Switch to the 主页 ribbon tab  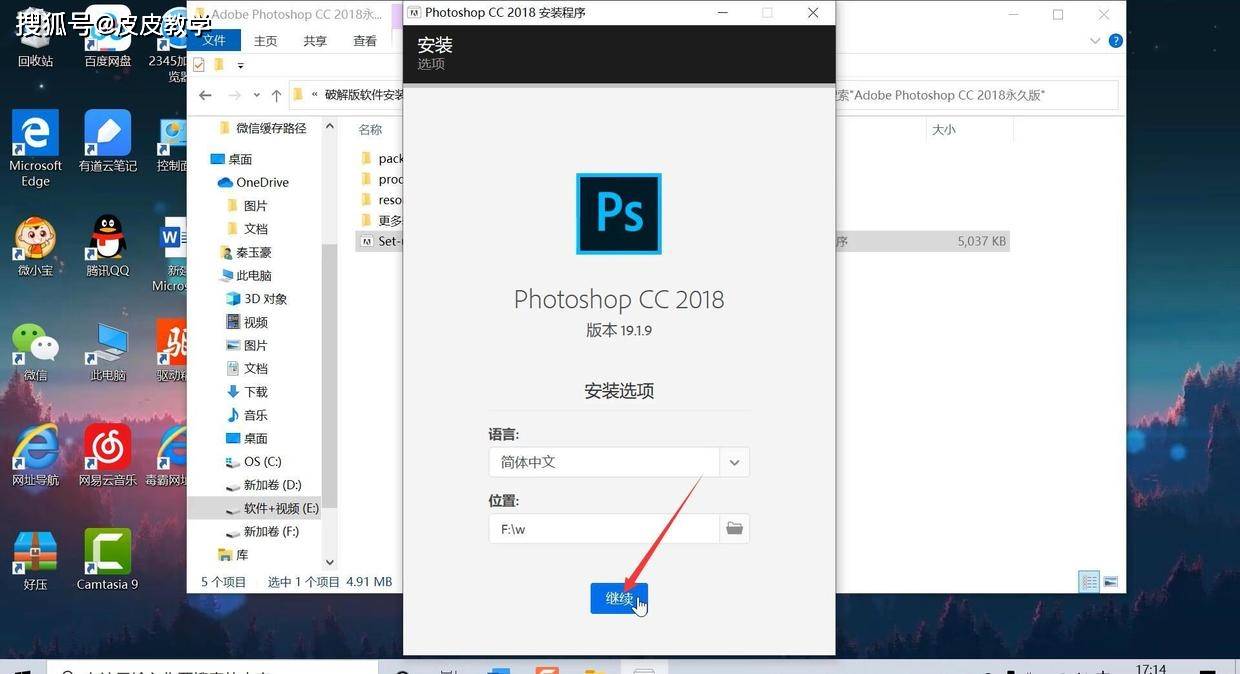coord(266,41)
